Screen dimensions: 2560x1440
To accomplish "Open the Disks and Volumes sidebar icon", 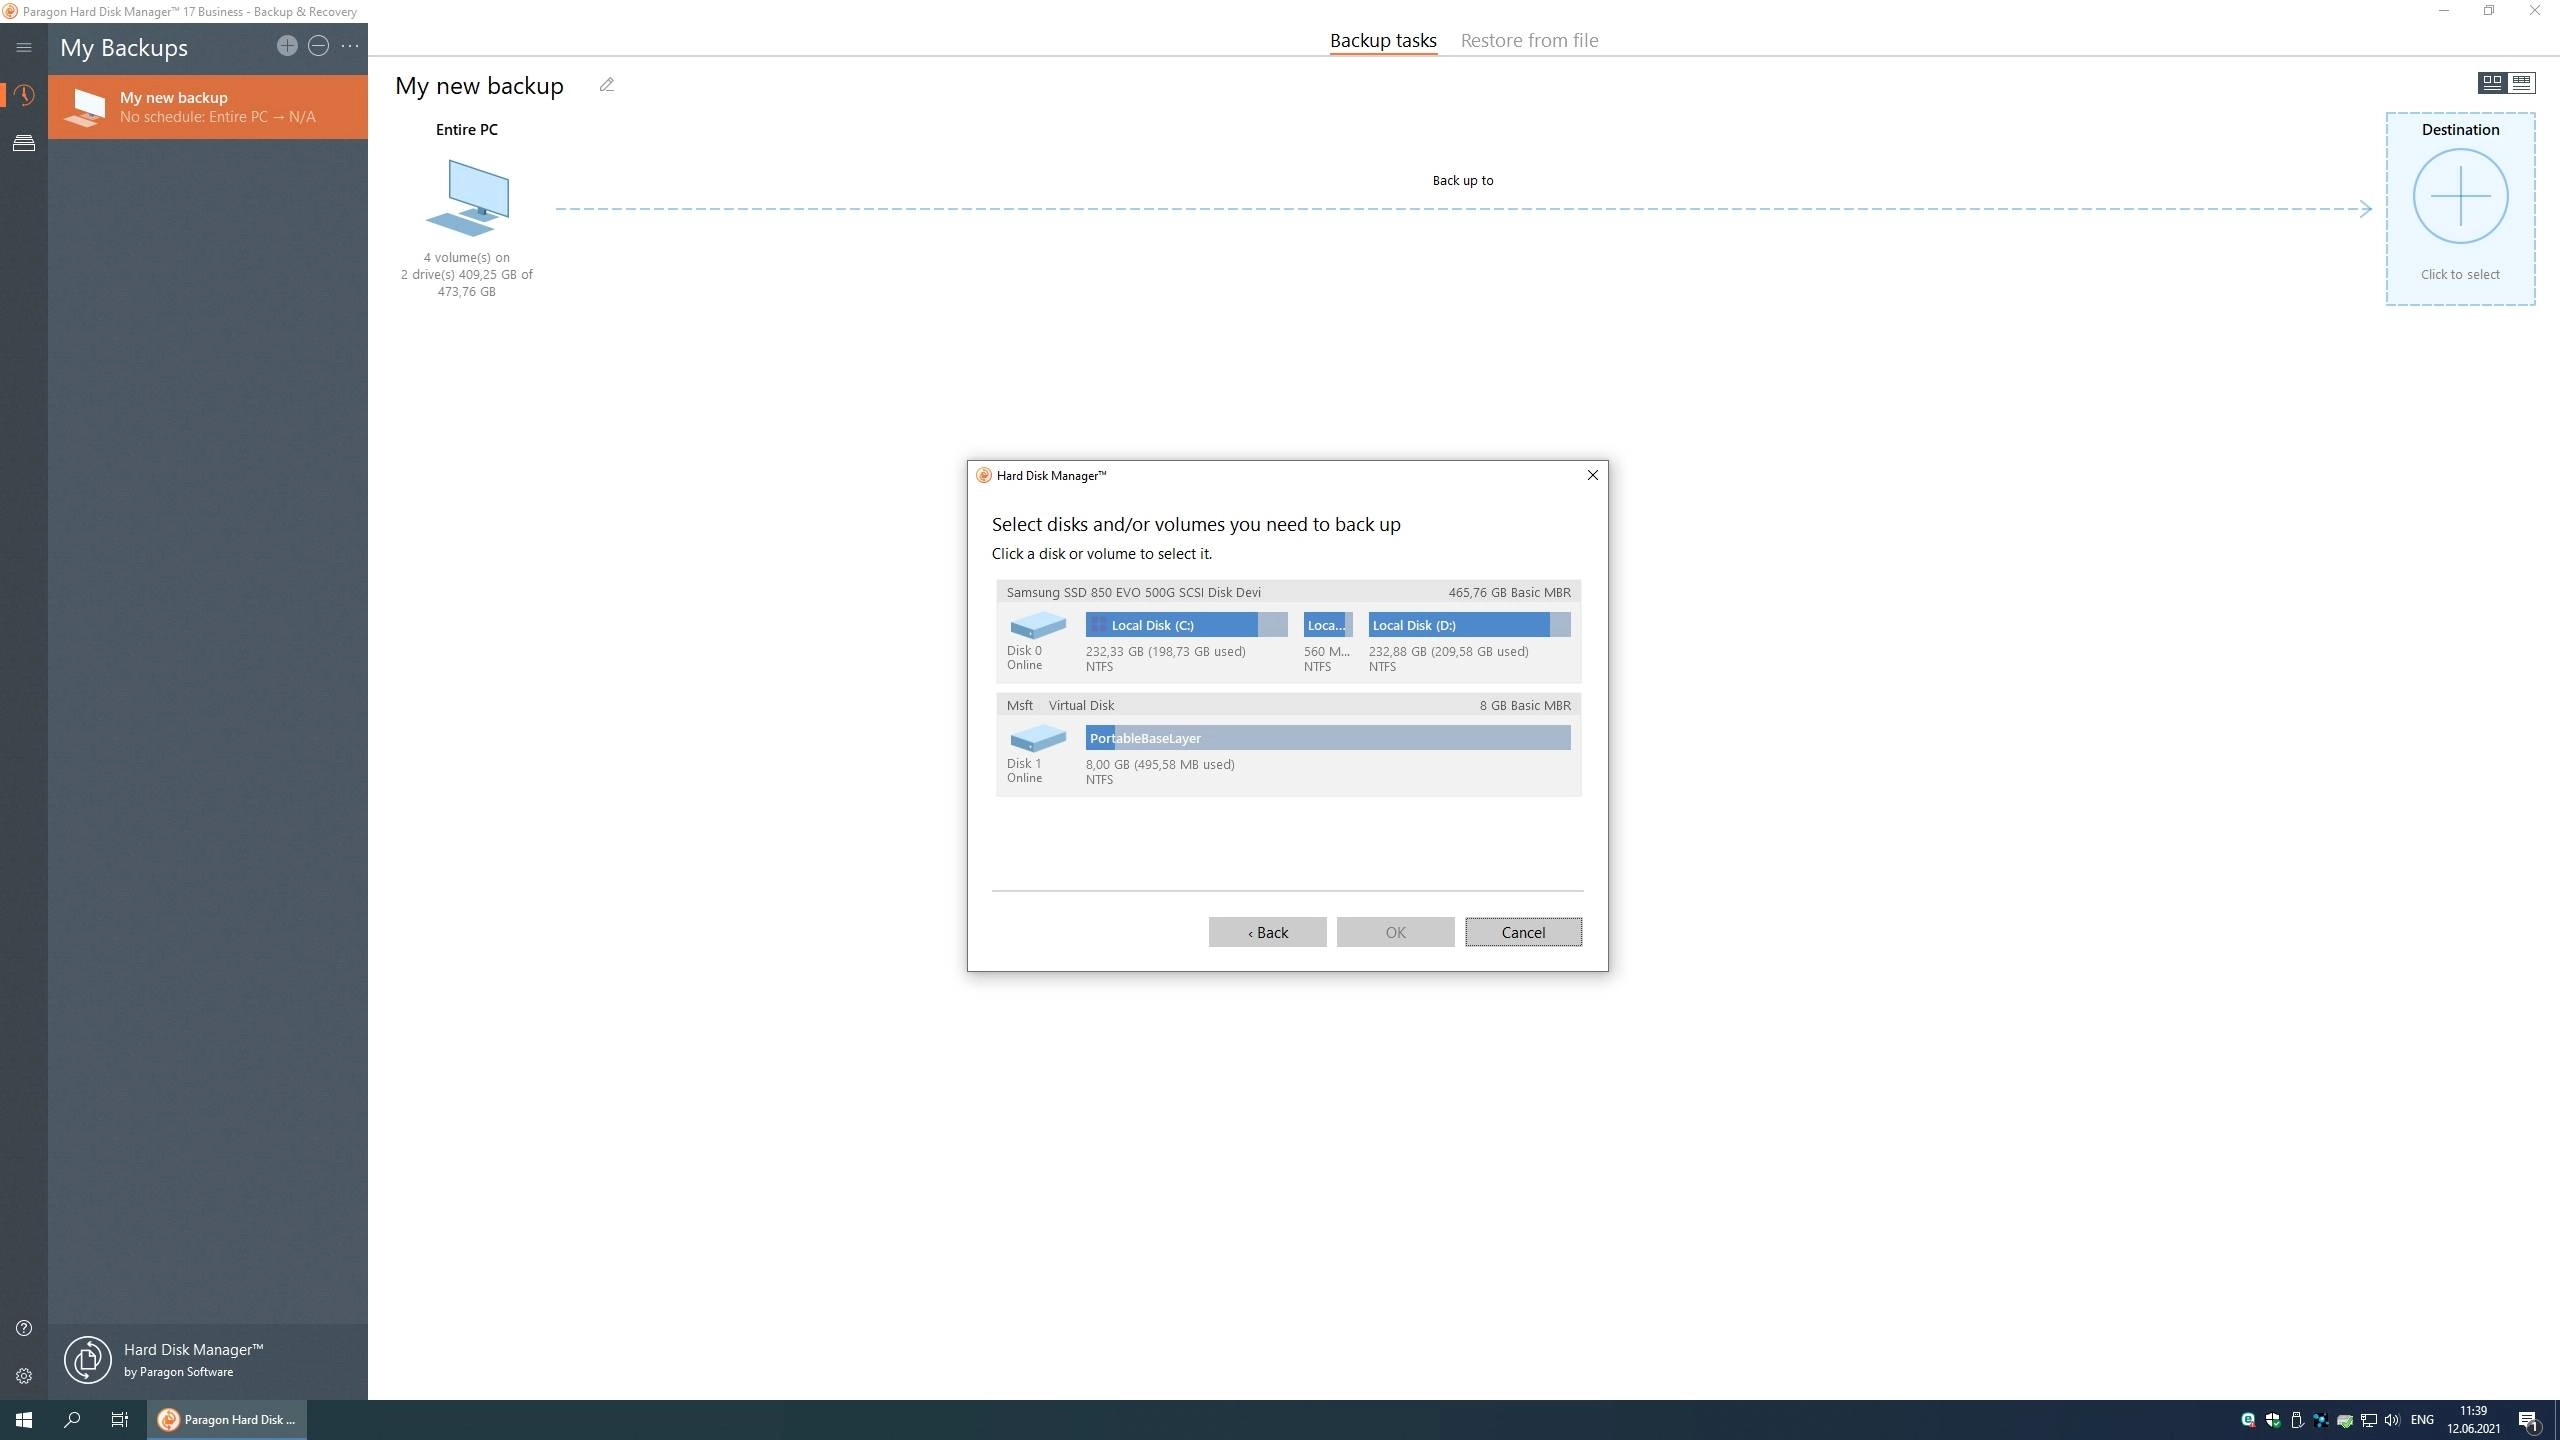I will (x=24, y=144).
